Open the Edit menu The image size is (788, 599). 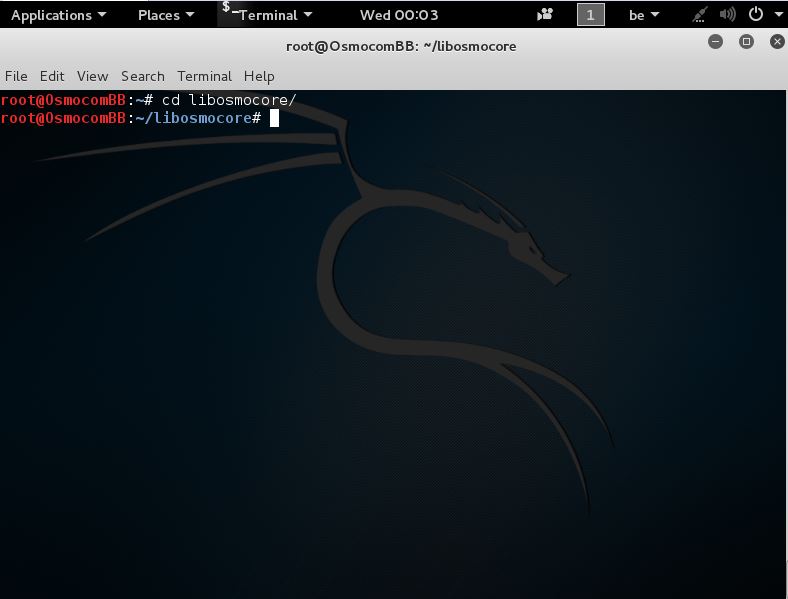click(x=52, y=76)
